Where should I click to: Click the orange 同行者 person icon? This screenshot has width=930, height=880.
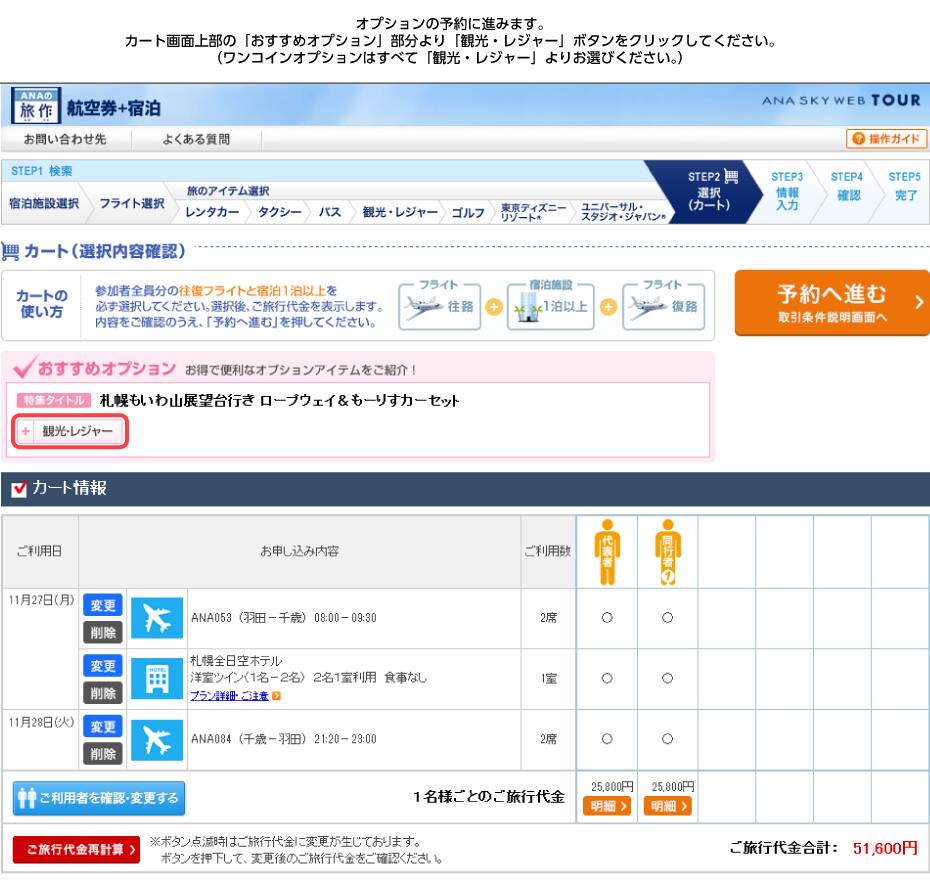click(667, 551)
